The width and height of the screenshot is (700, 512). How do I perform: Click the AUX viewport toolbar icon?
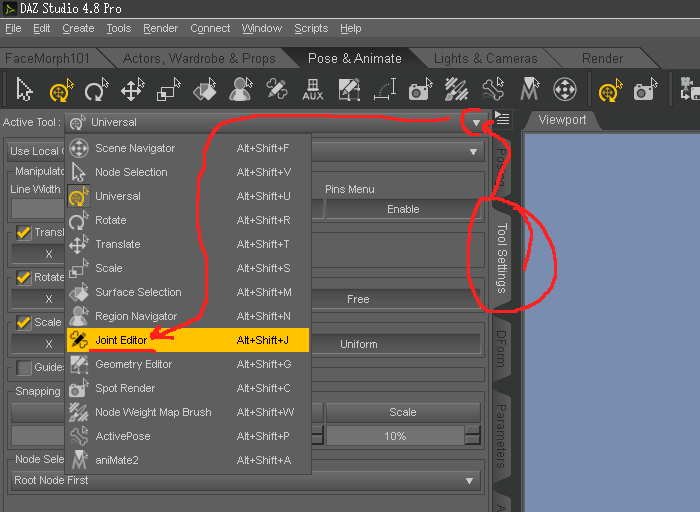312,89
